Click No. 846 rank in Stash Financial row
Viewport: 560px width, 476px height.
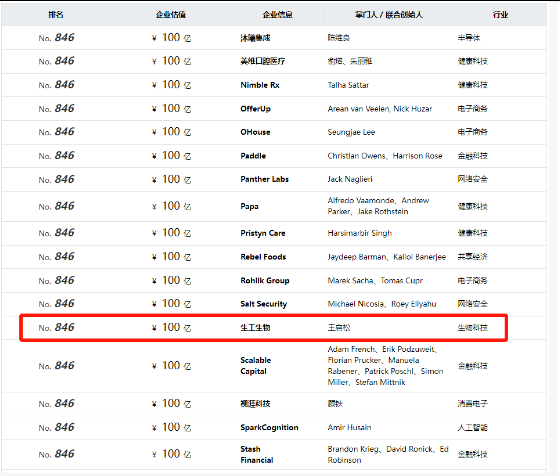(x=56, y=454)
